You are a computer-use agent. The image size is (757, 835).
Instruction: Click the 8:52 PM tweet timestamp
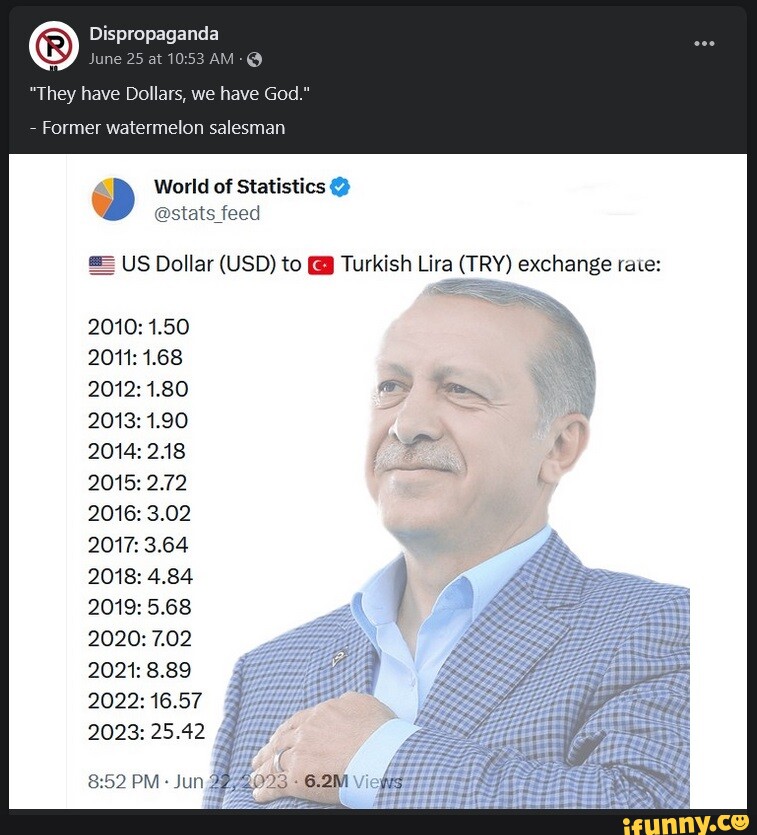point(125,781)
